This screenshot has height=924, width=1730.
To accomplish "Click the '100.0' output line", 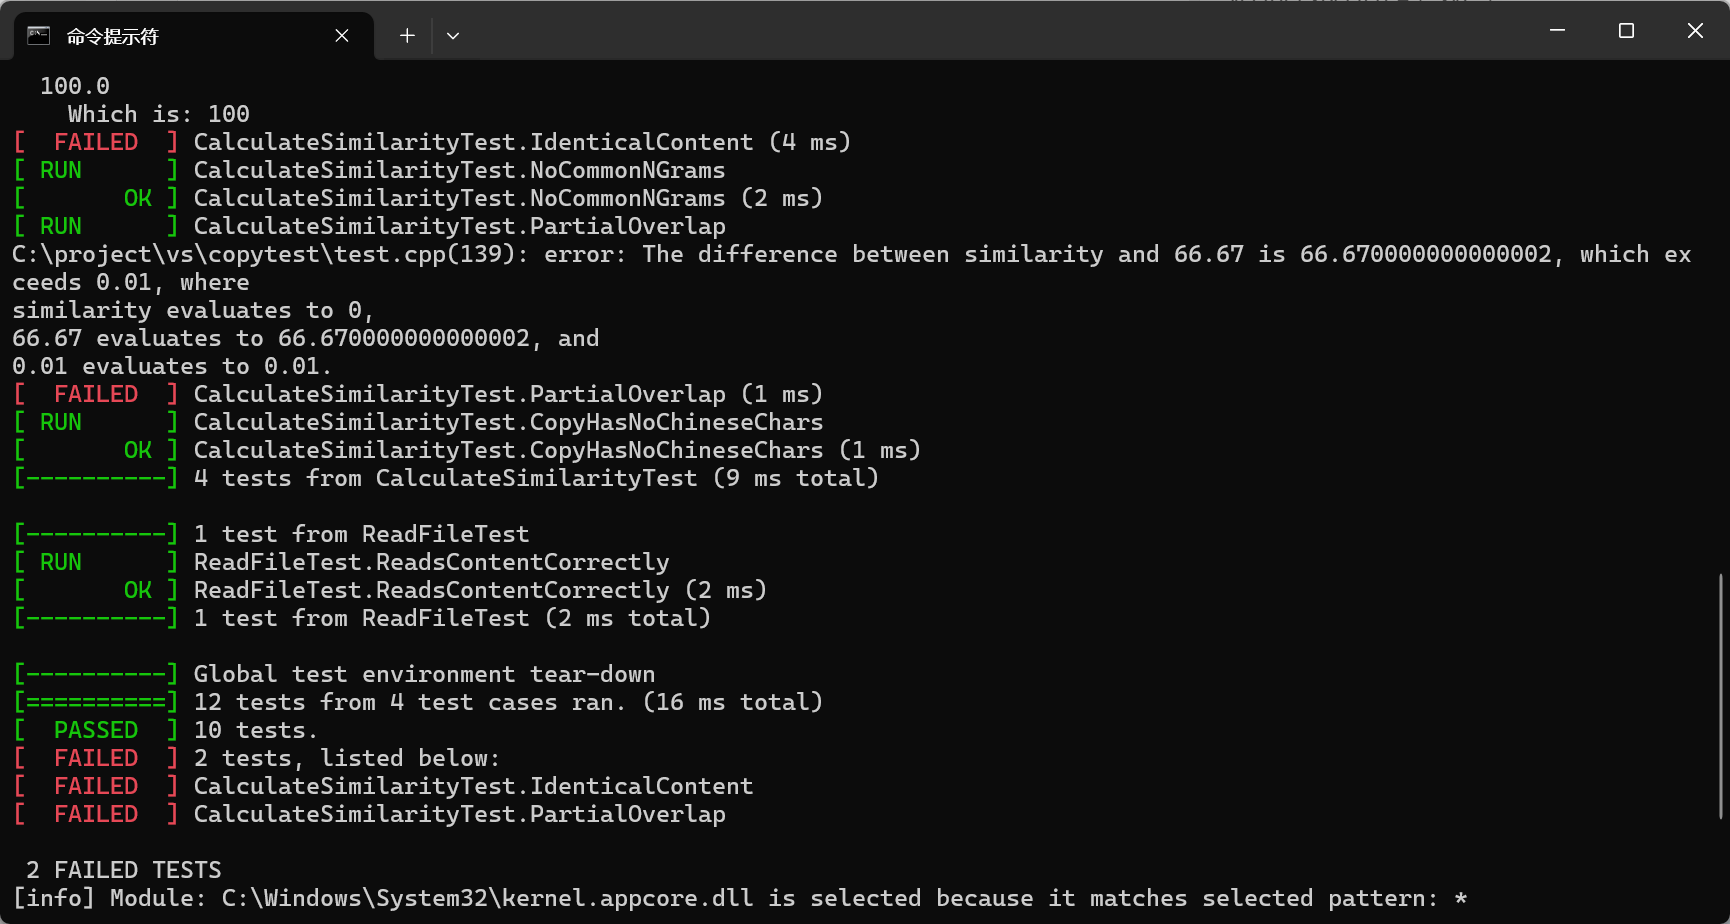I will coord(75,86).
